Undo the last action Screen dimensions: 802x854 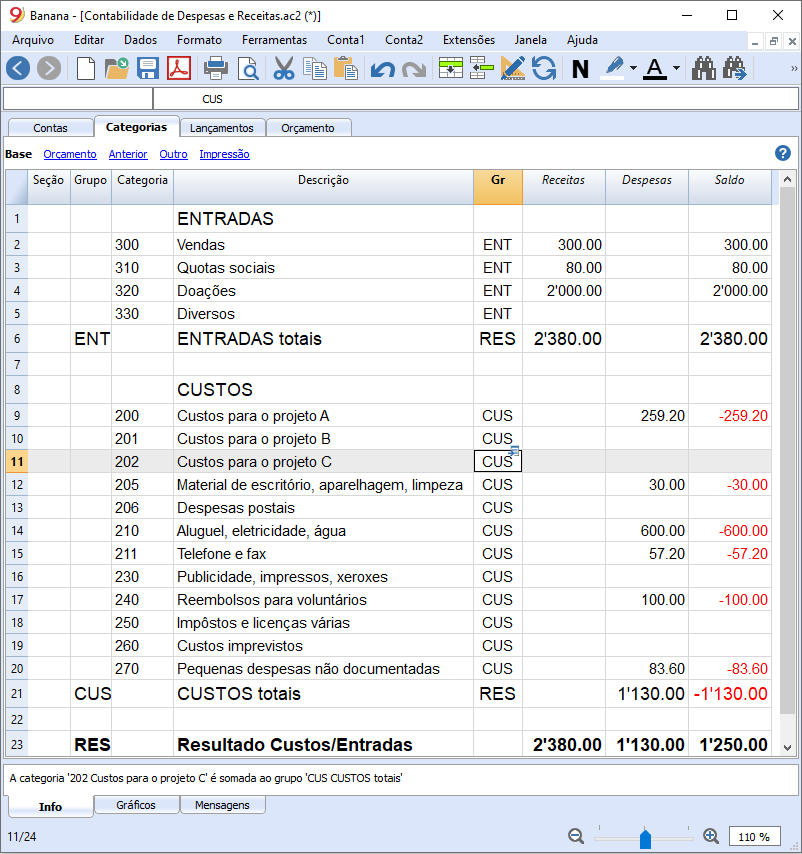[382, 69]
